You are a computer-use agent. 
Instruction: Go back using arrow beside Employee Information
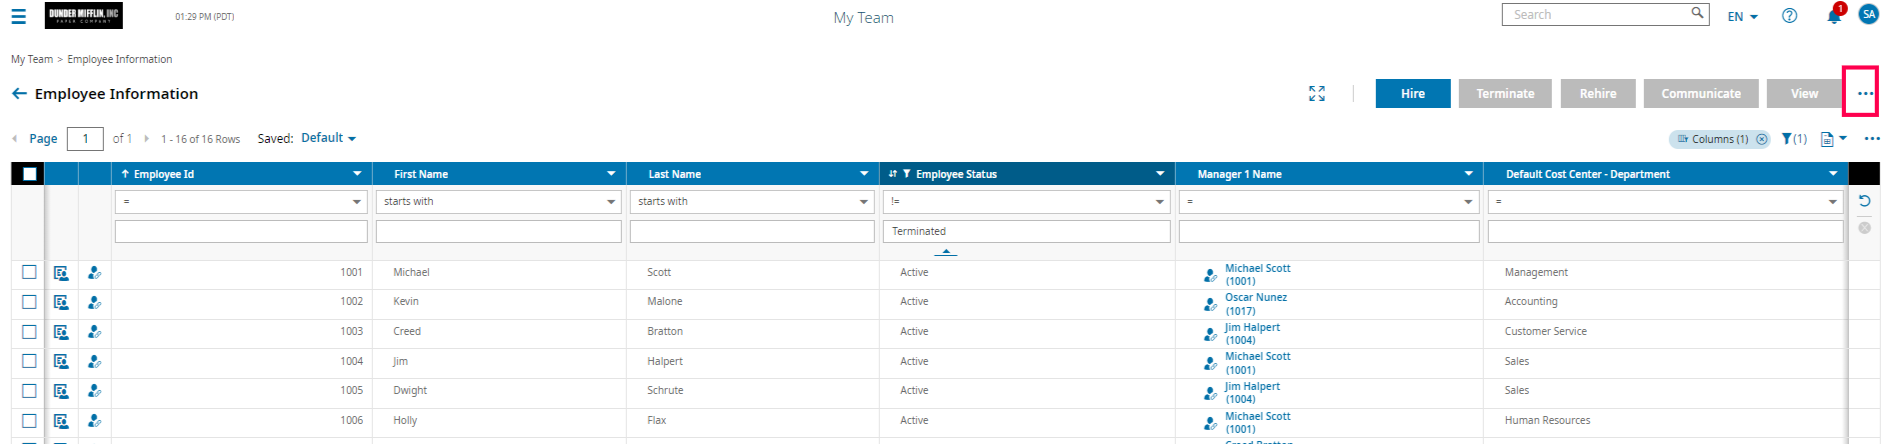point(19,93)
